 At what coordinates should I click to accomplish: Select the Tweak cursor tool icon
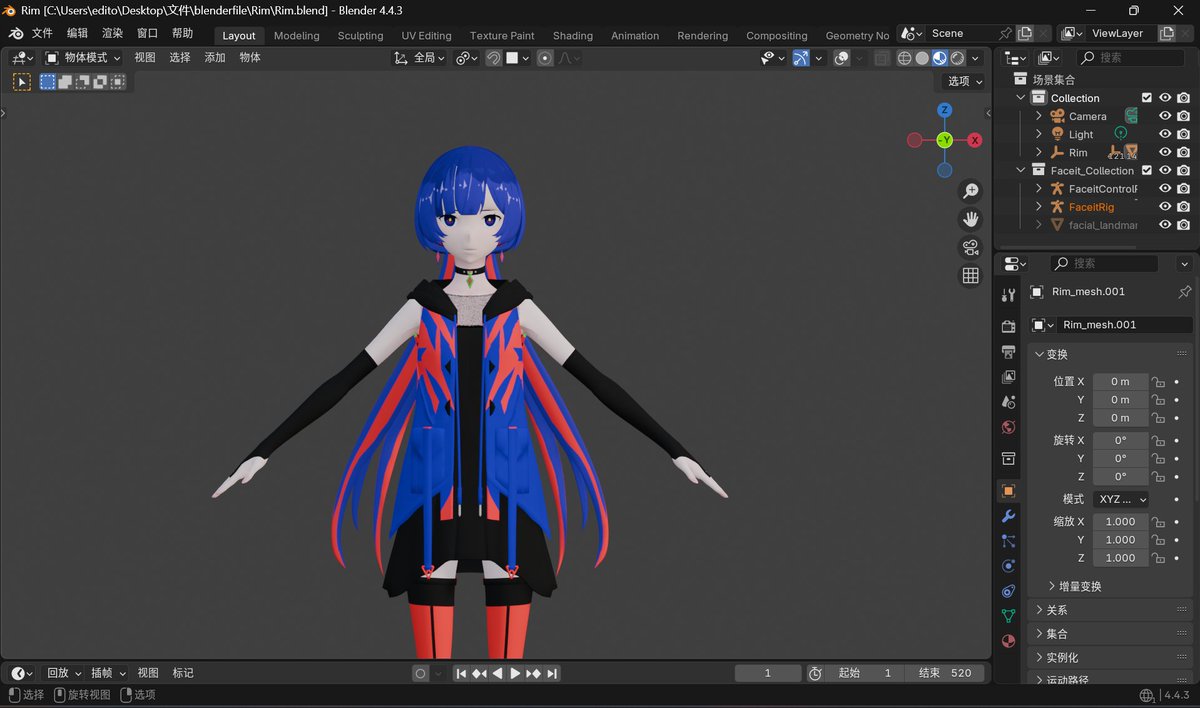[x=21, y=82]
